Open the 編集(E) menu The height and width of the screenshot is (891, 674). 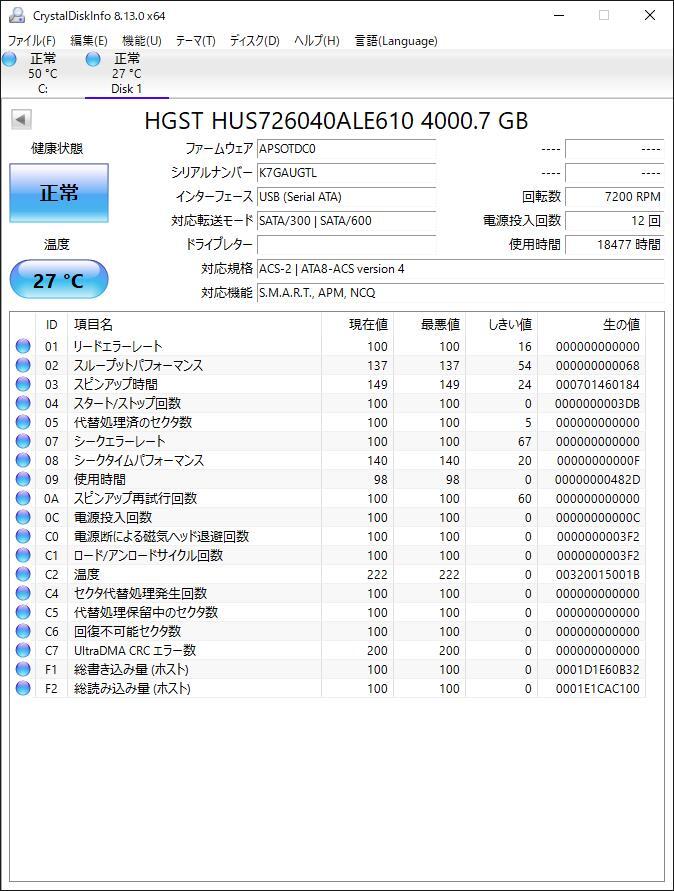click(x=89, y=40)
